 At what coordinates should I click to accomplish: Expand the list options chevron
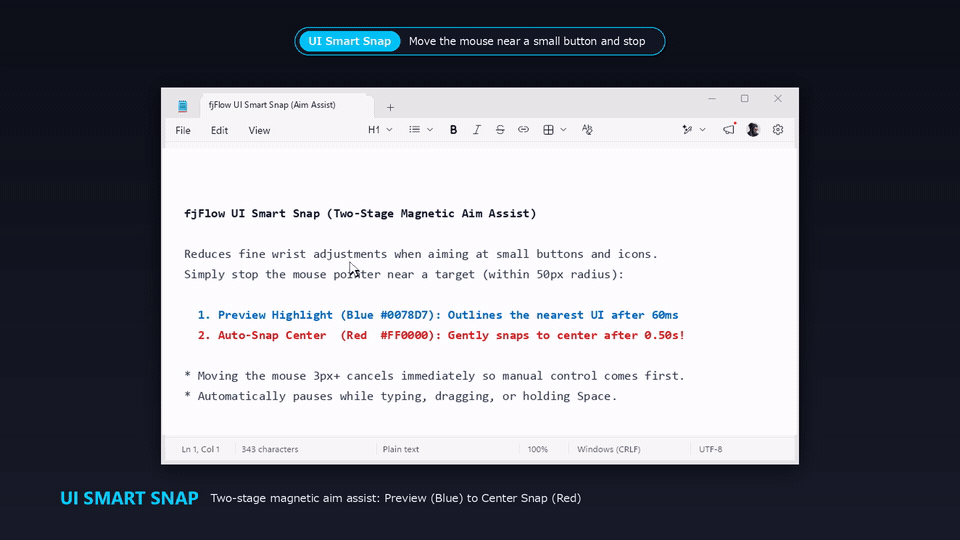point(430,130)
